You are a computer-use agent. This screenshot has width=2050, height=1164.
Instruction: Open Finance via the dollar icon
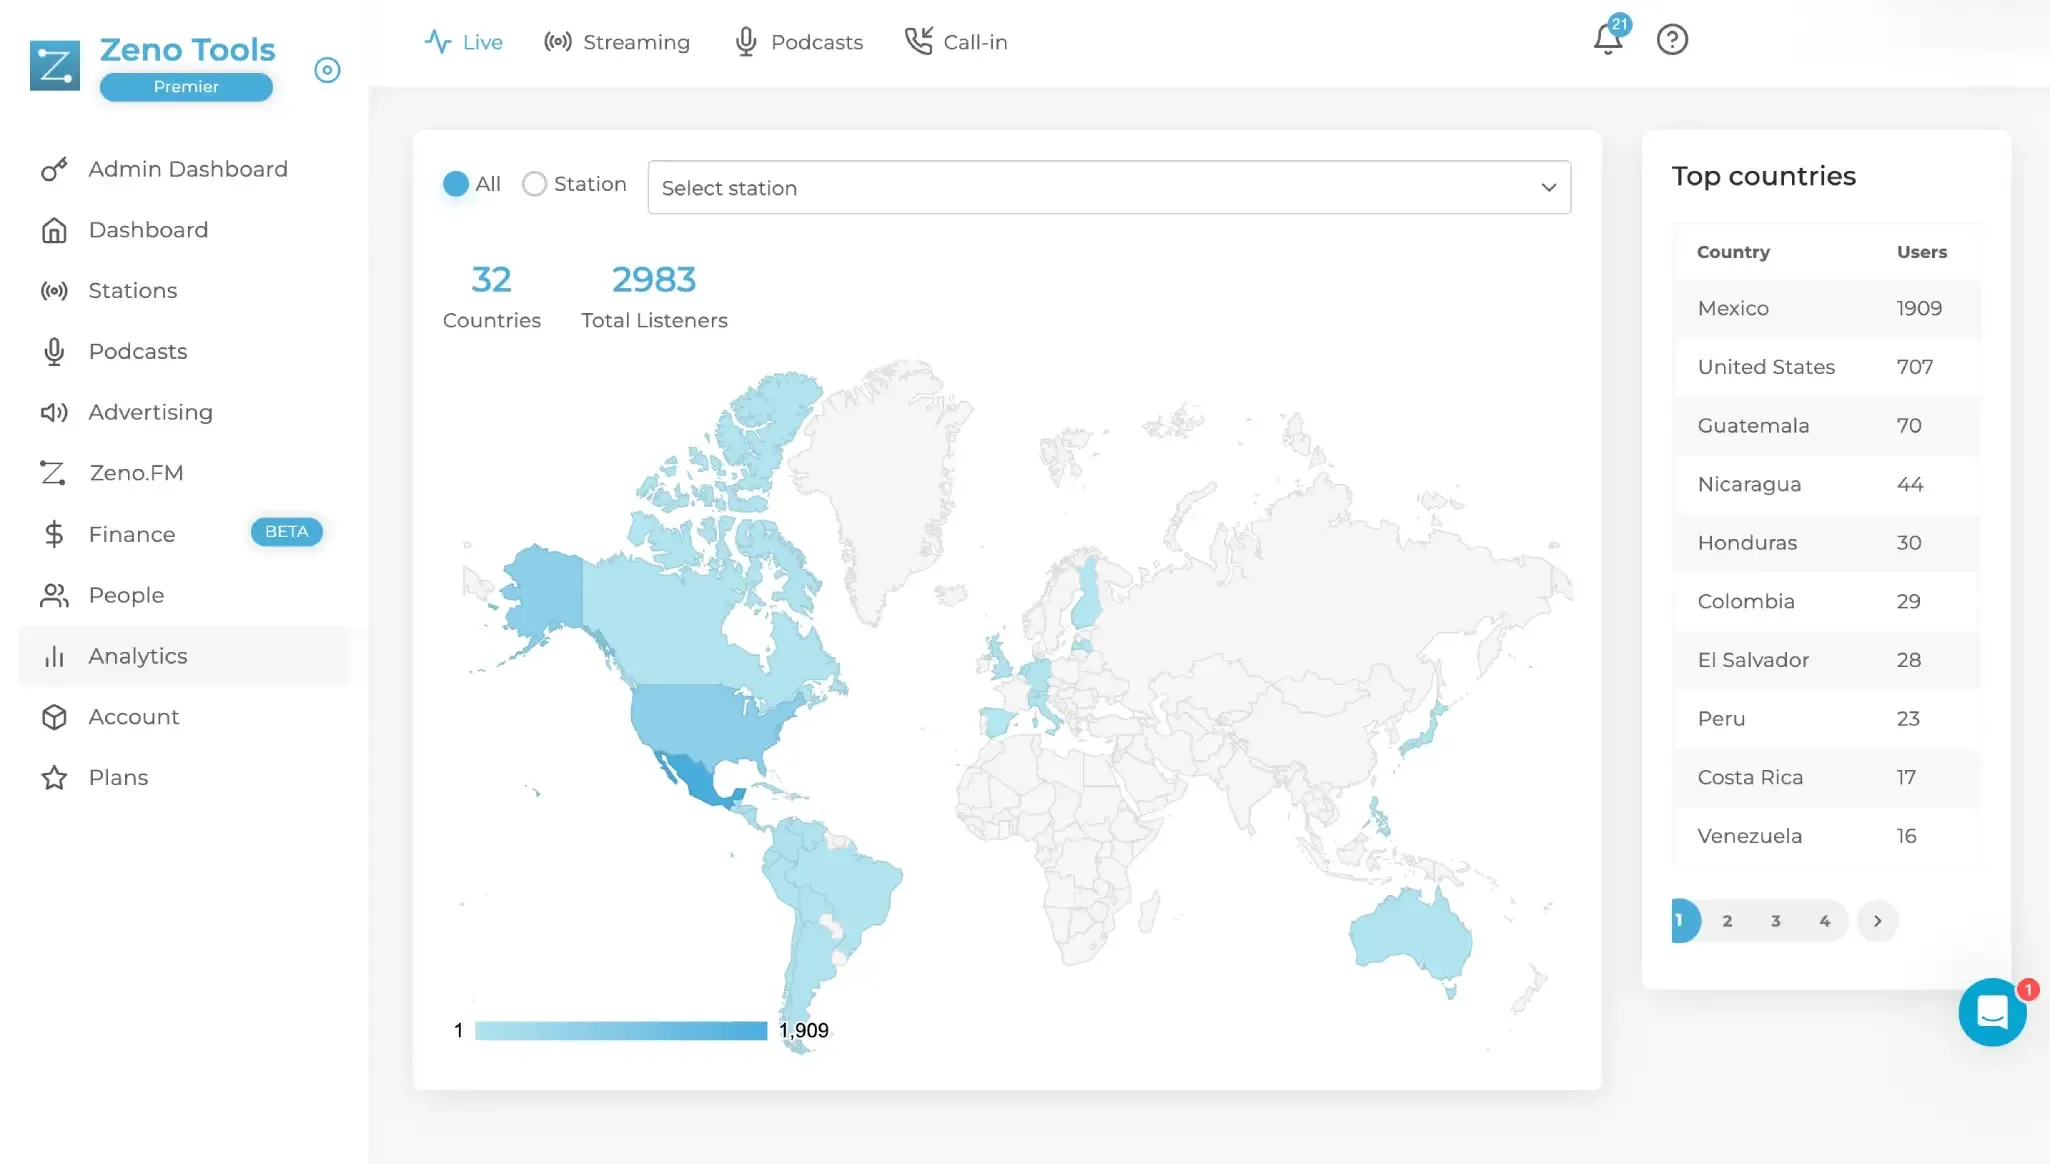pyautogui.click(x=54, y=534)
